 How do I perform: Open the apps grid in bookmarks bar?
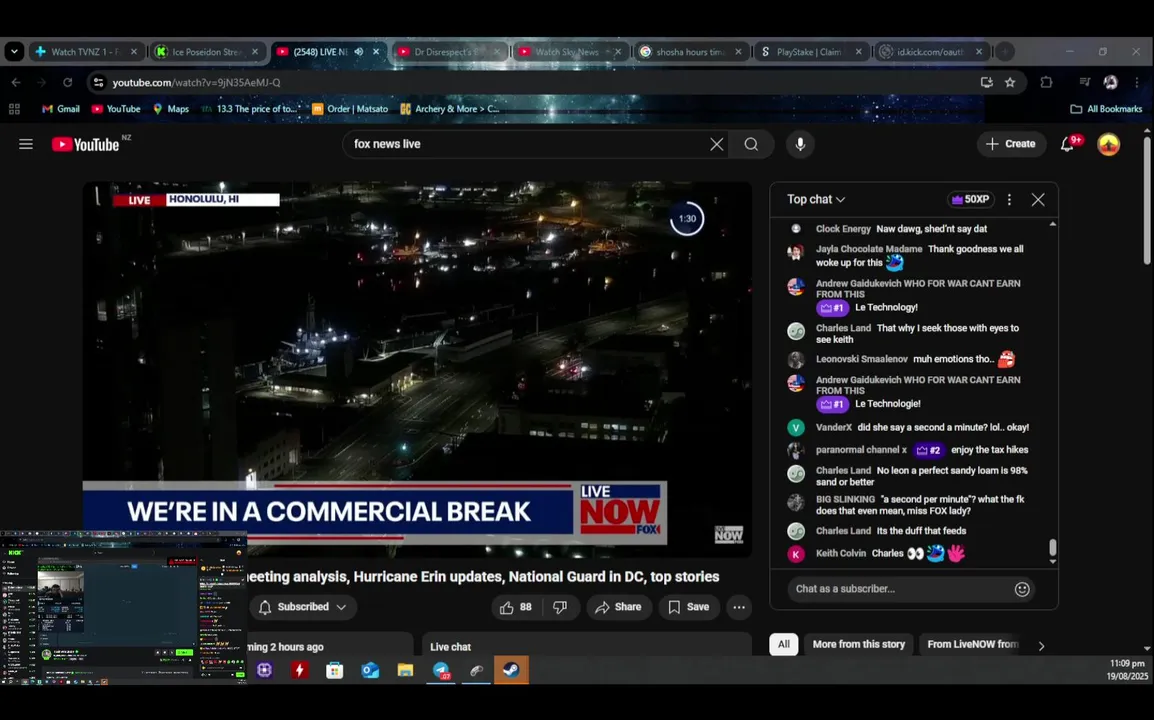(x=14, y=109)
